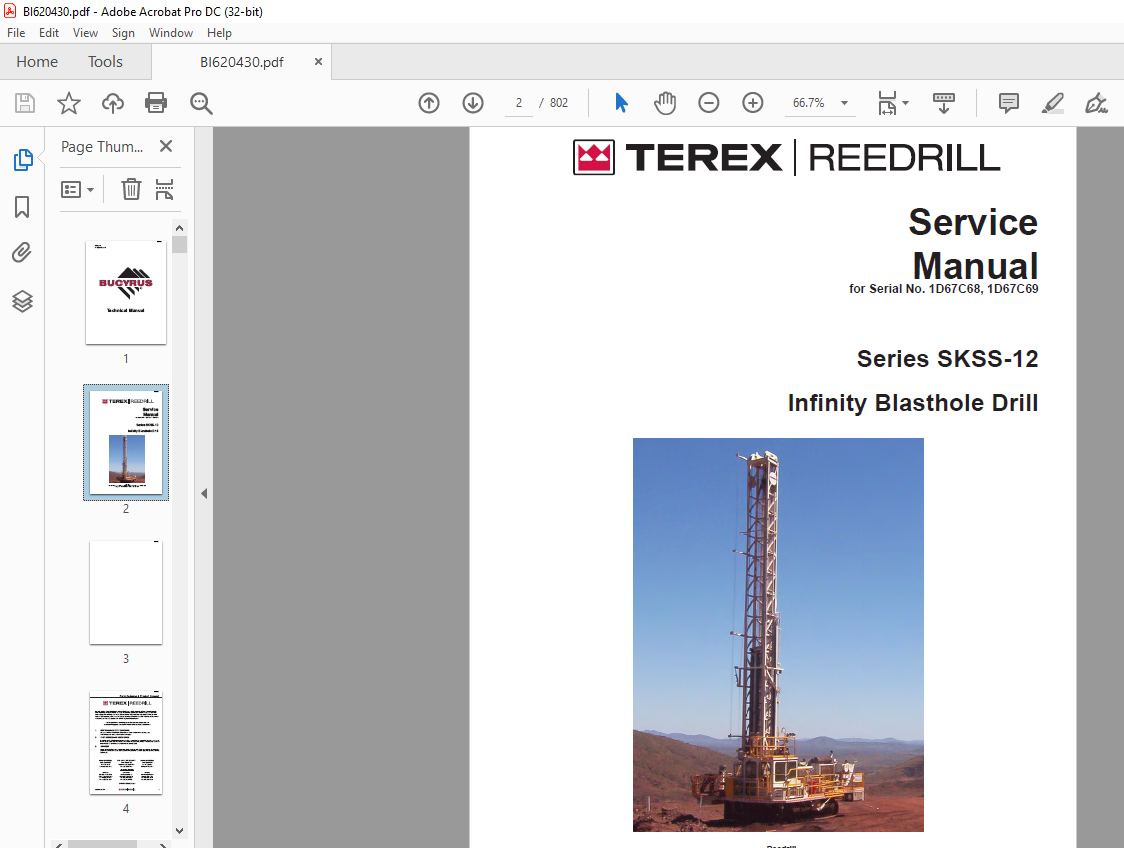Select page 4 thumbnail

point(126,743)
